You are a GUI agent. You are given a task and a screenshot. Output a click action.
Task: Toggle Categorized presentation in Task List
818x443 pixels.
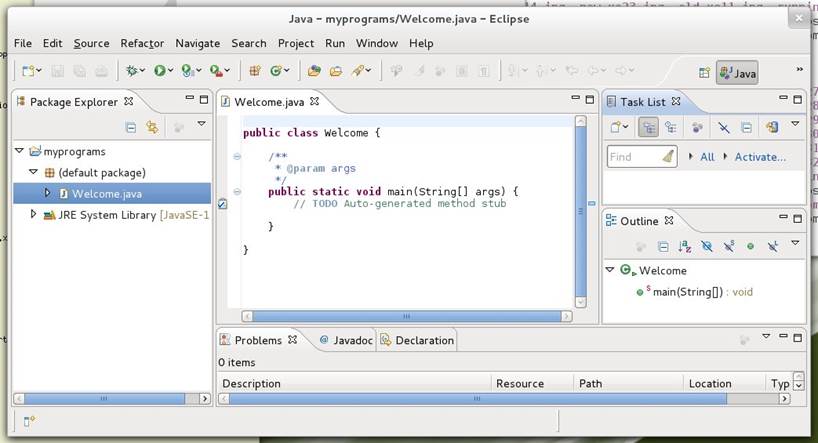648,127
